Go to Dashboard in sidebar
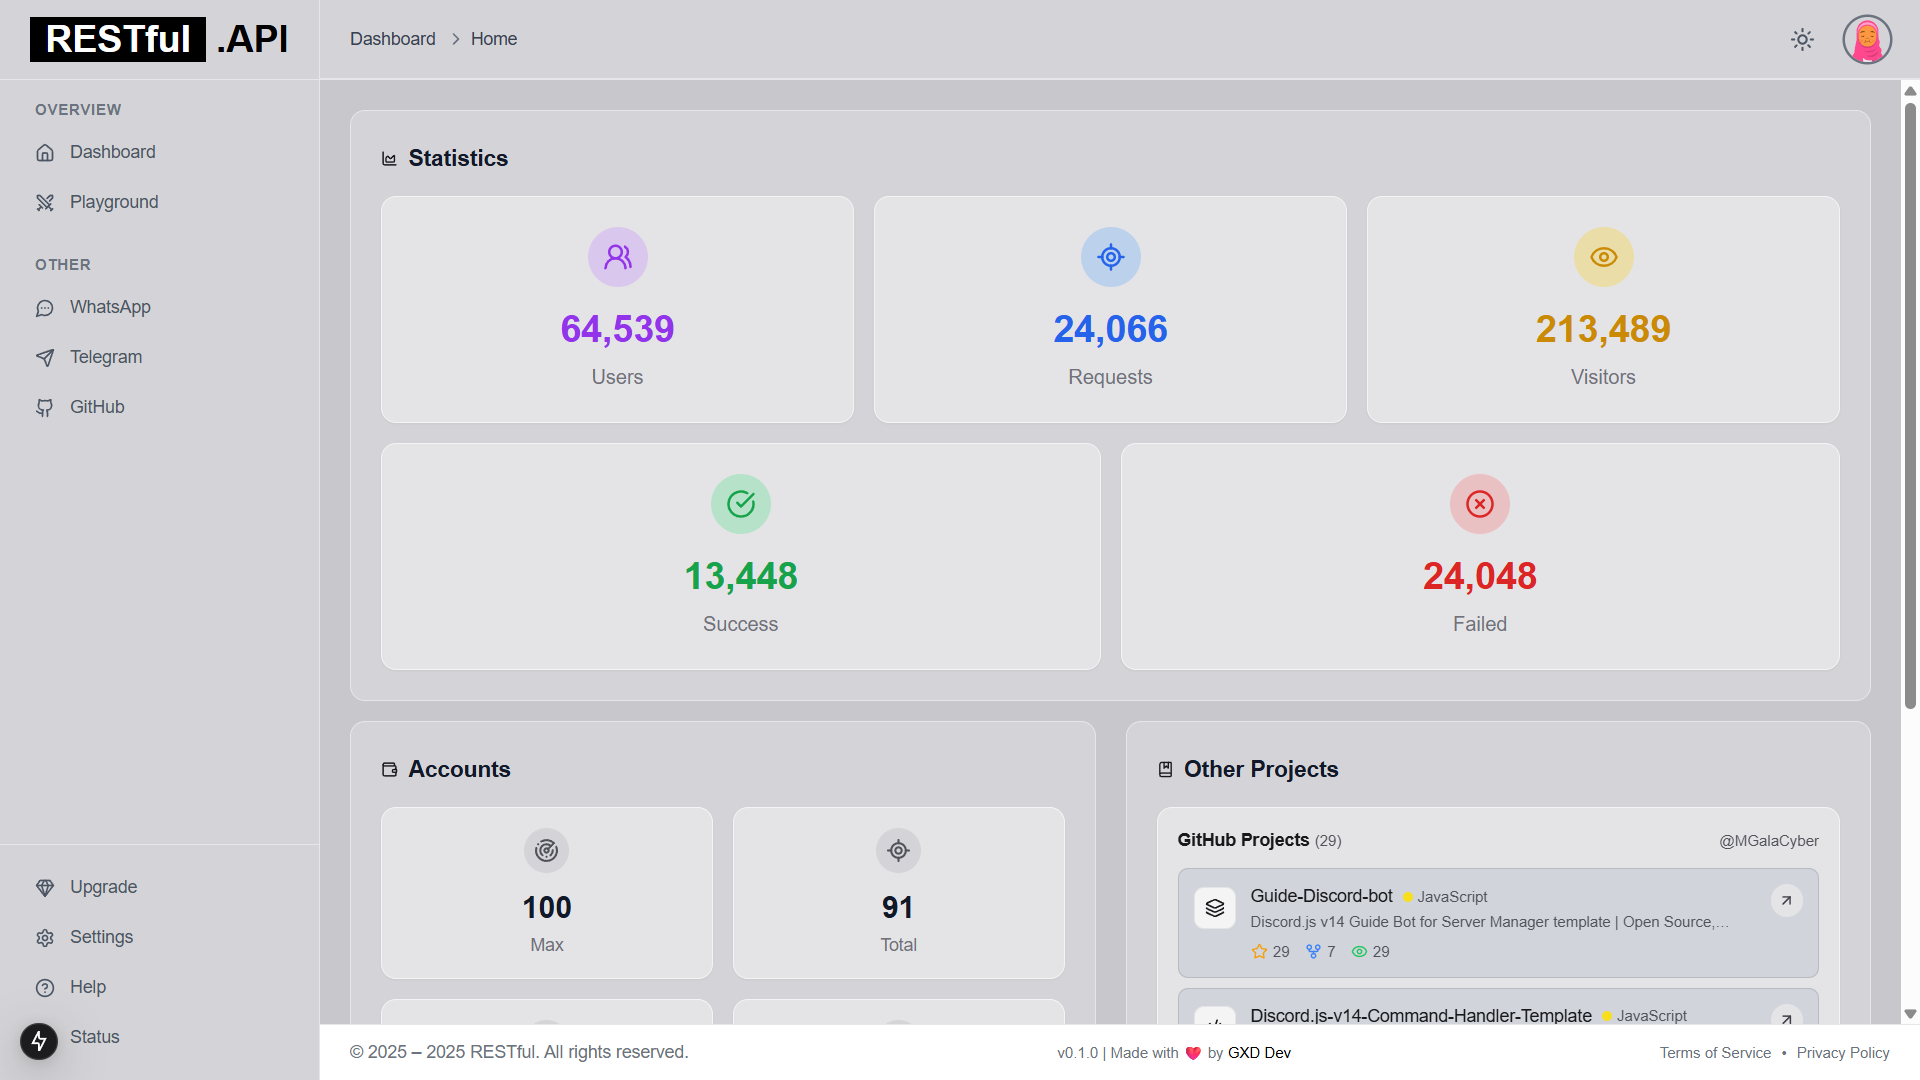The height and width of the screenshot is (1080, 1920). coord(112,152)
